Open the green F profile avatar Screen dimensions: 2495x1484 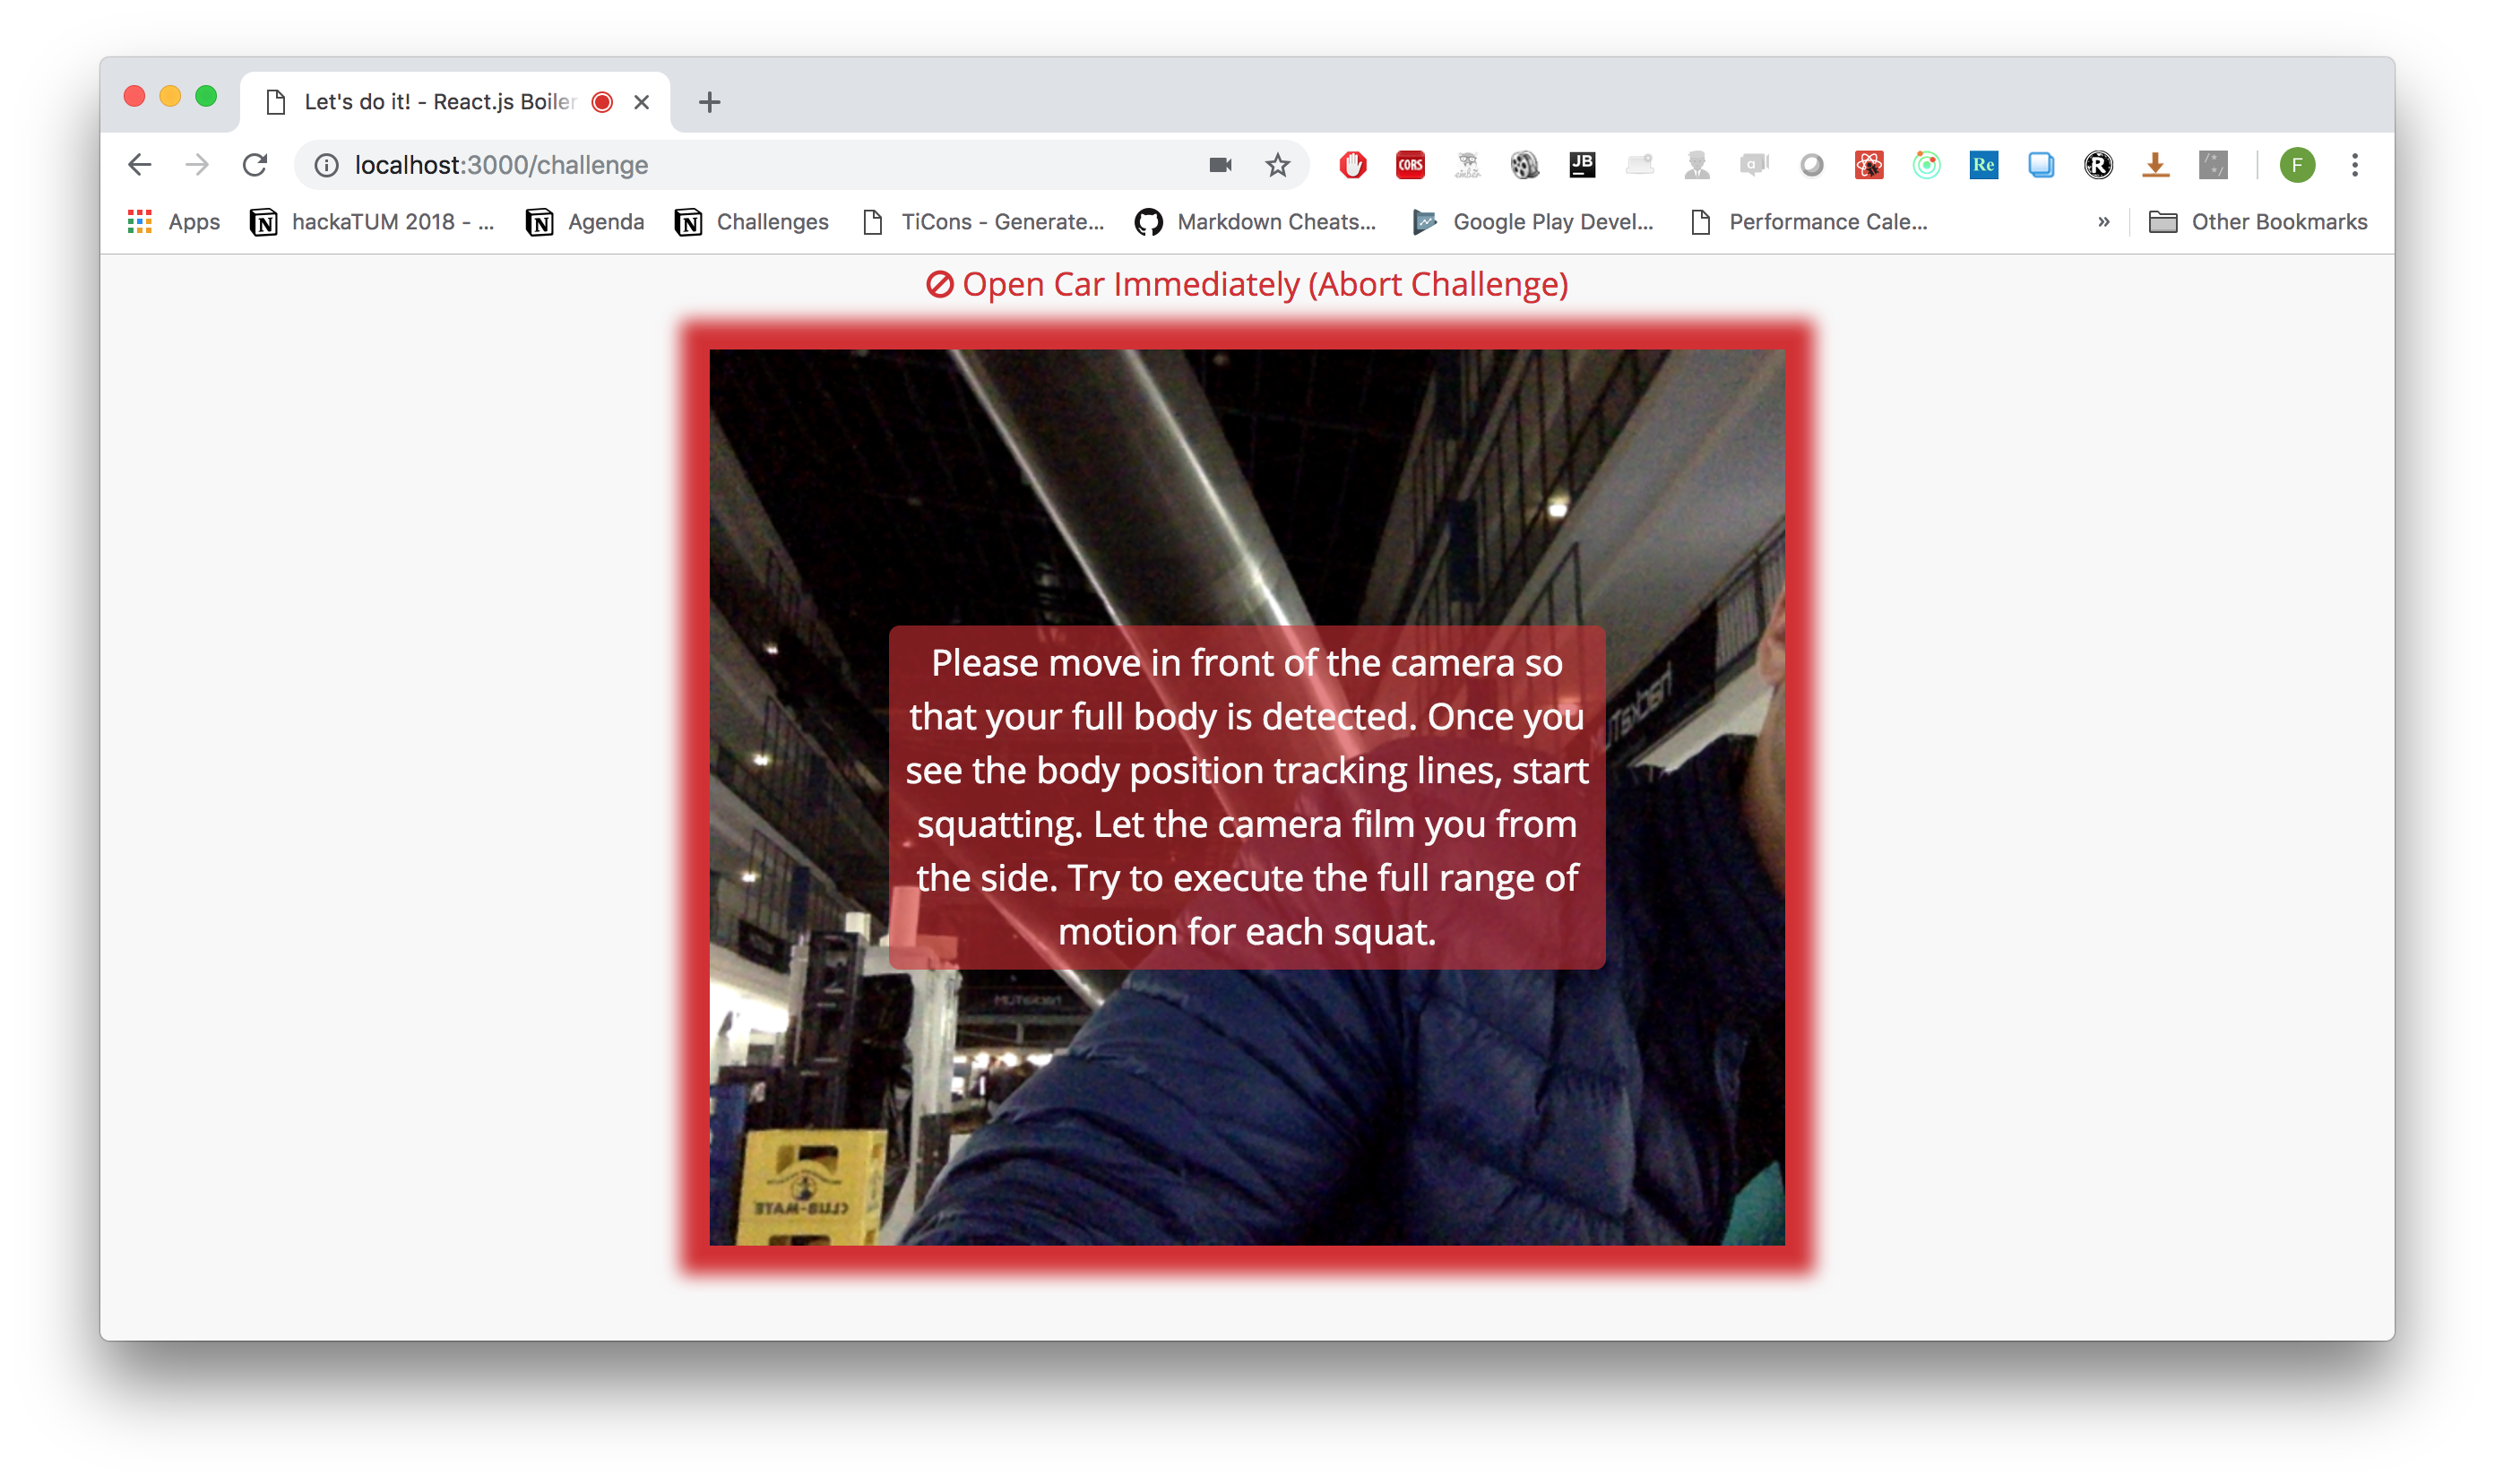pyautogui.click(x=2297, y=165)
